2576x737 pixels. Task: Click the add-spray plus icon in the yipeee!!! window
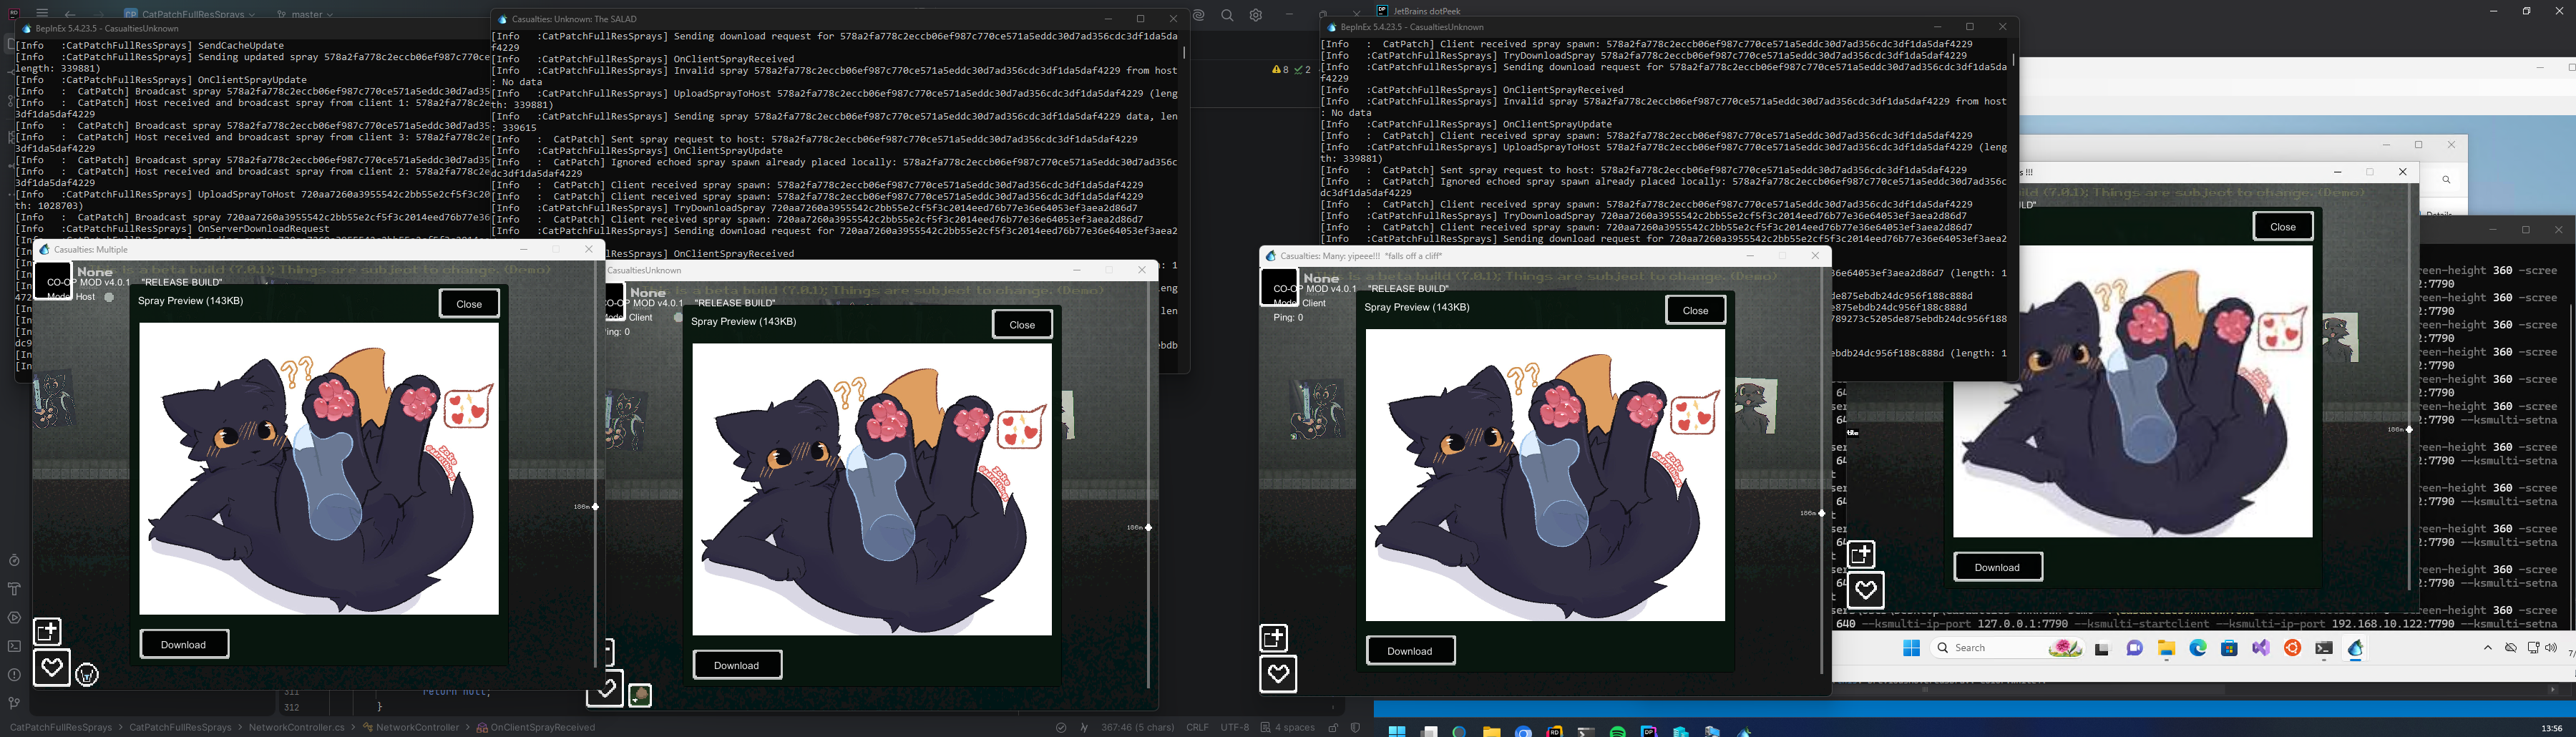1273,637
